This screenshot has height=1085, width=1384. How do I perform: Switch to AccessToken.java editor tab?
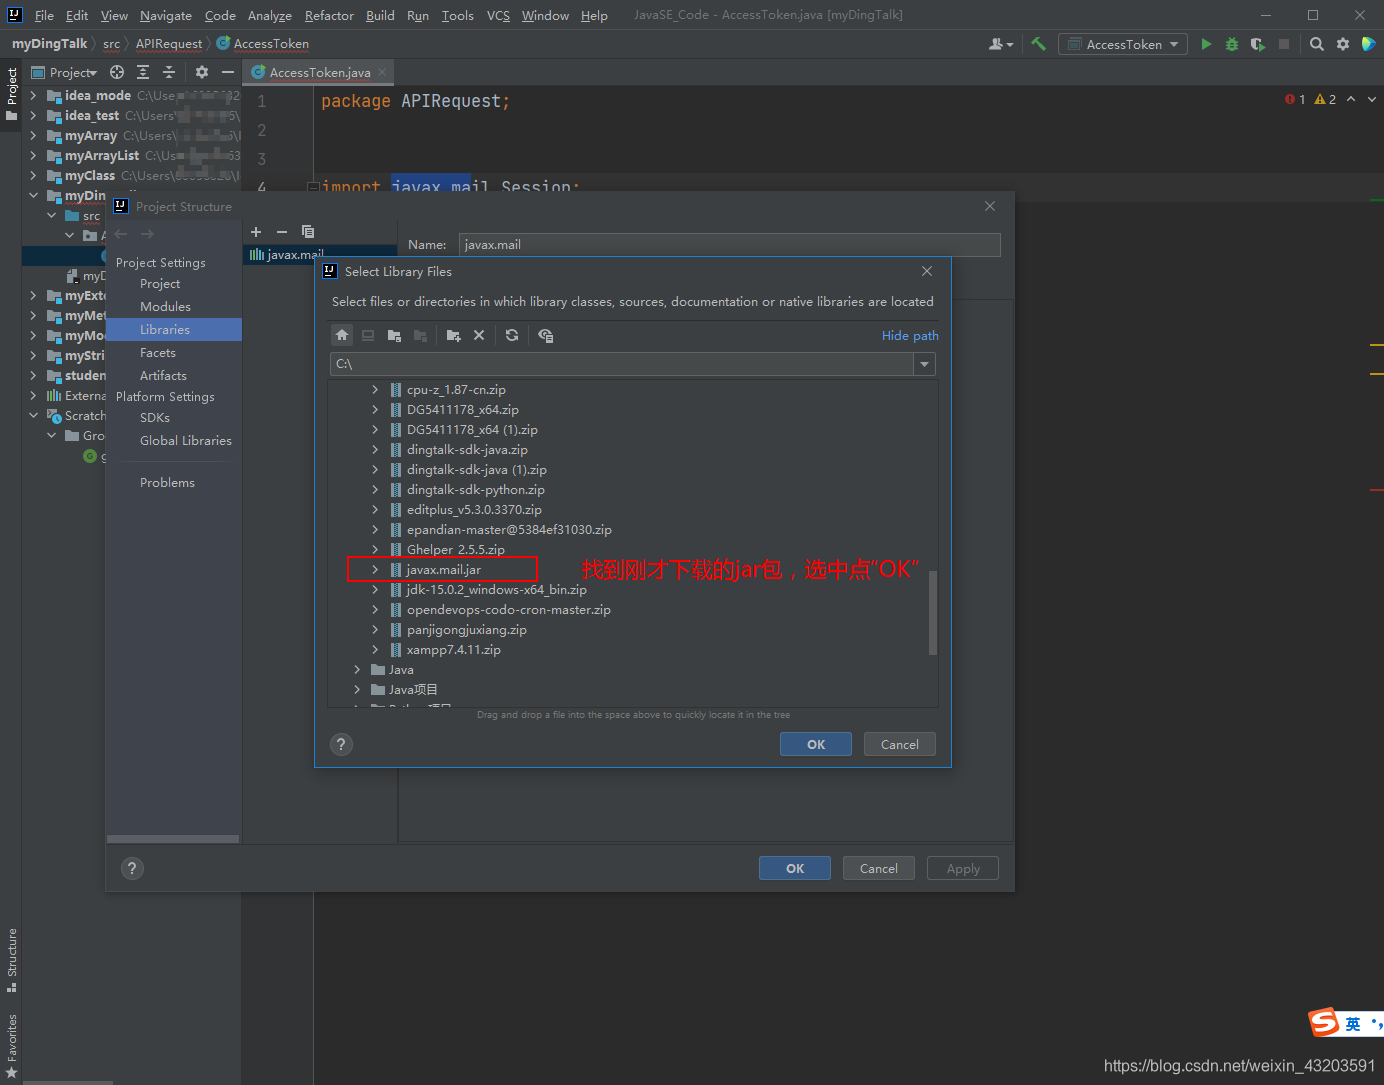(x=319, y=72)
